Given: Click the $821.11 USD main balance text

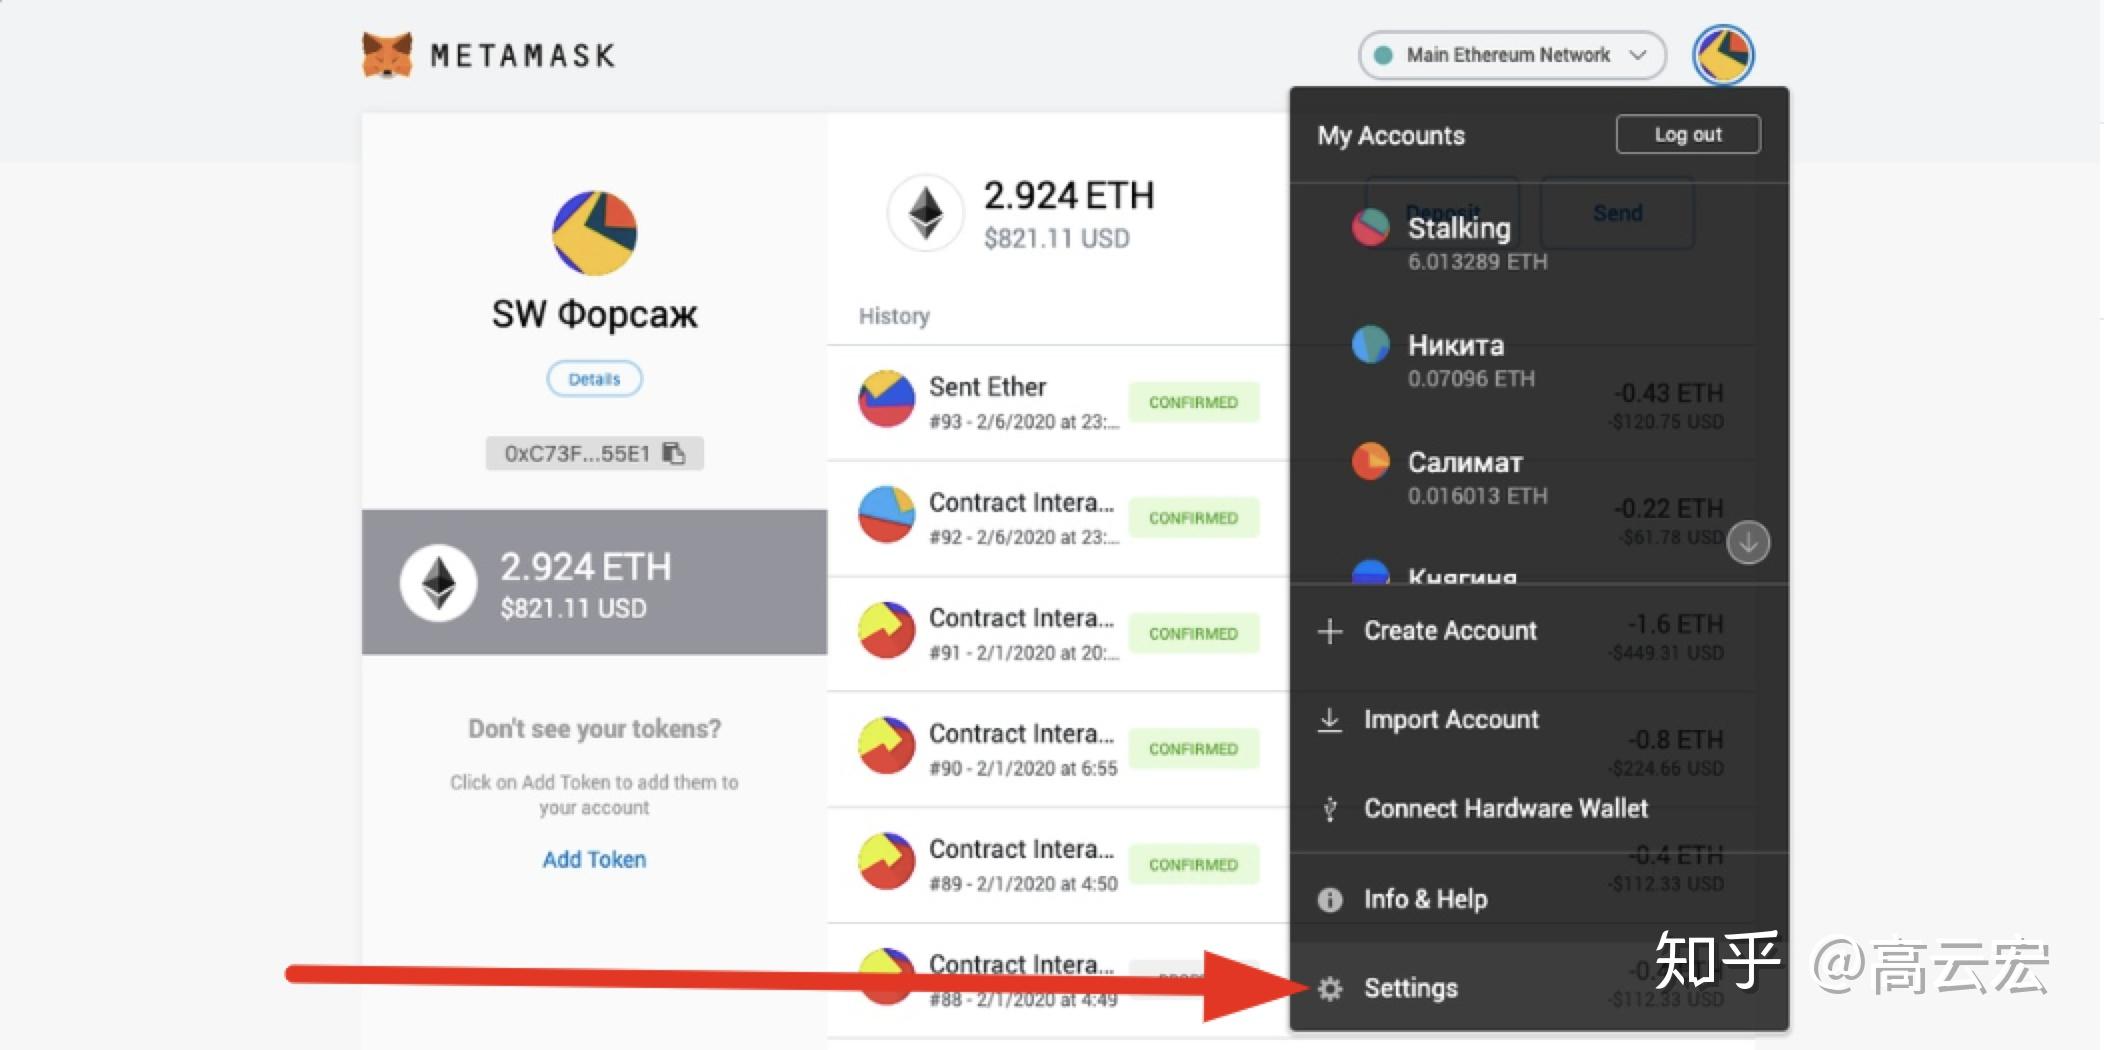Looking at the screenshot, I should point(1056,238).
